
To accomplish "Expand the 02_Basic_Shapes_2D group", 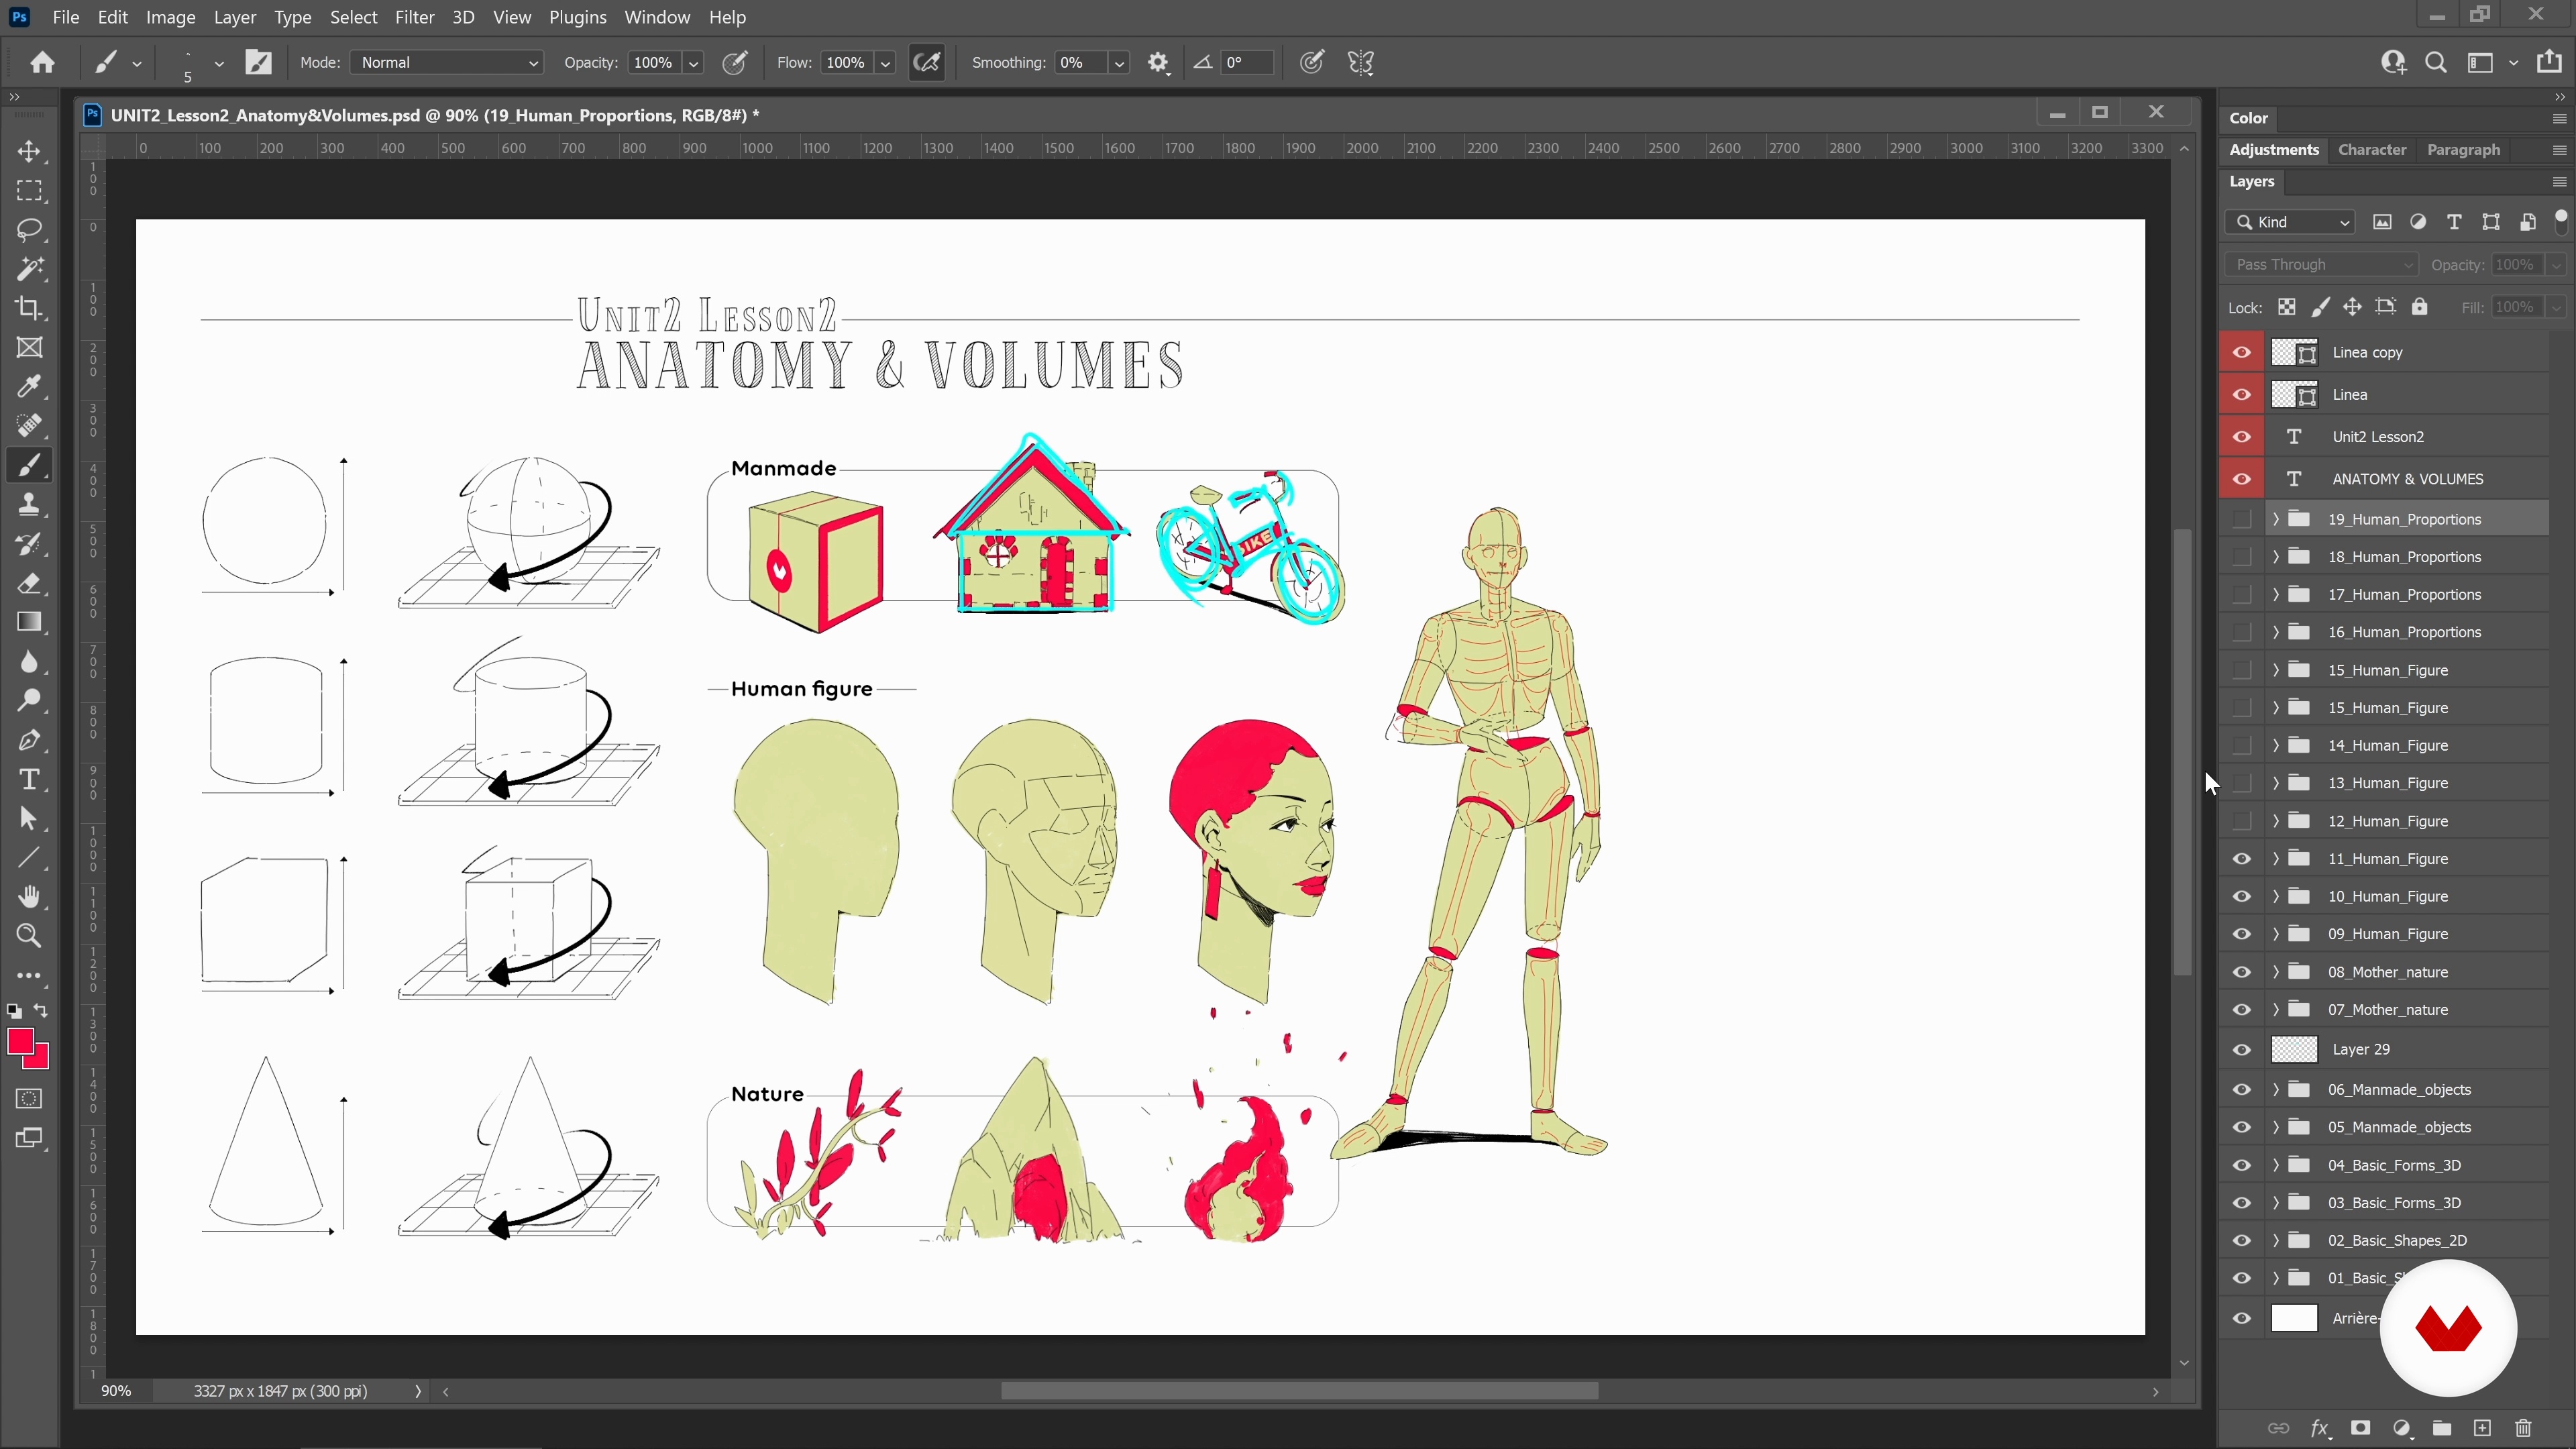I will pyautogui.click(x=2276, y=1241).
